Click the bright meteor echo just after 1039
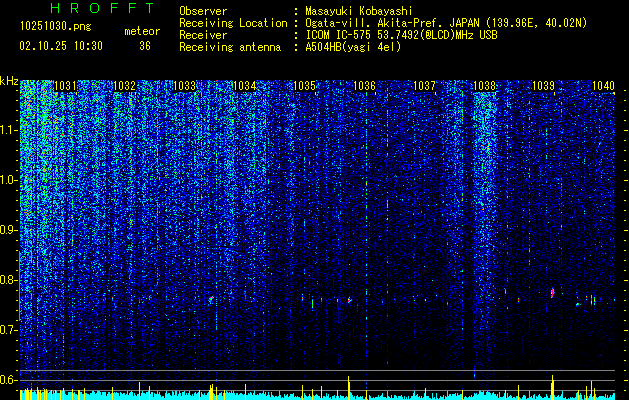 [552, 292]
